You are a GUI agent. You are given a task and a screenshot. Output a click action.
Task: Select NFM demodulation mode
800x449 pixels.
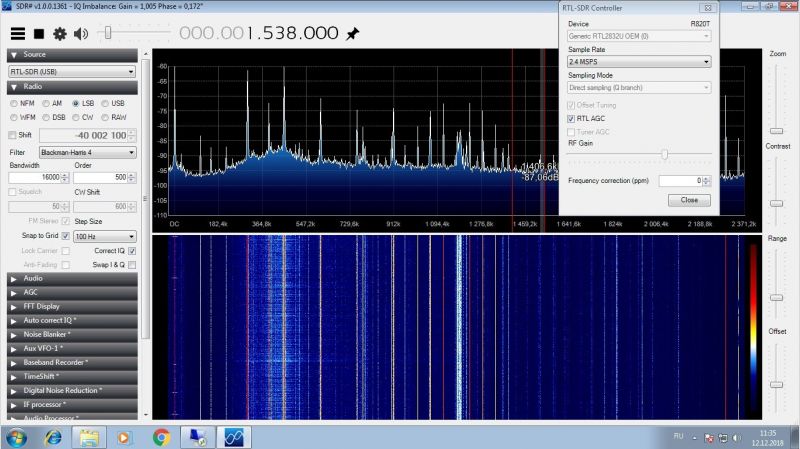[x=22, y=103]
